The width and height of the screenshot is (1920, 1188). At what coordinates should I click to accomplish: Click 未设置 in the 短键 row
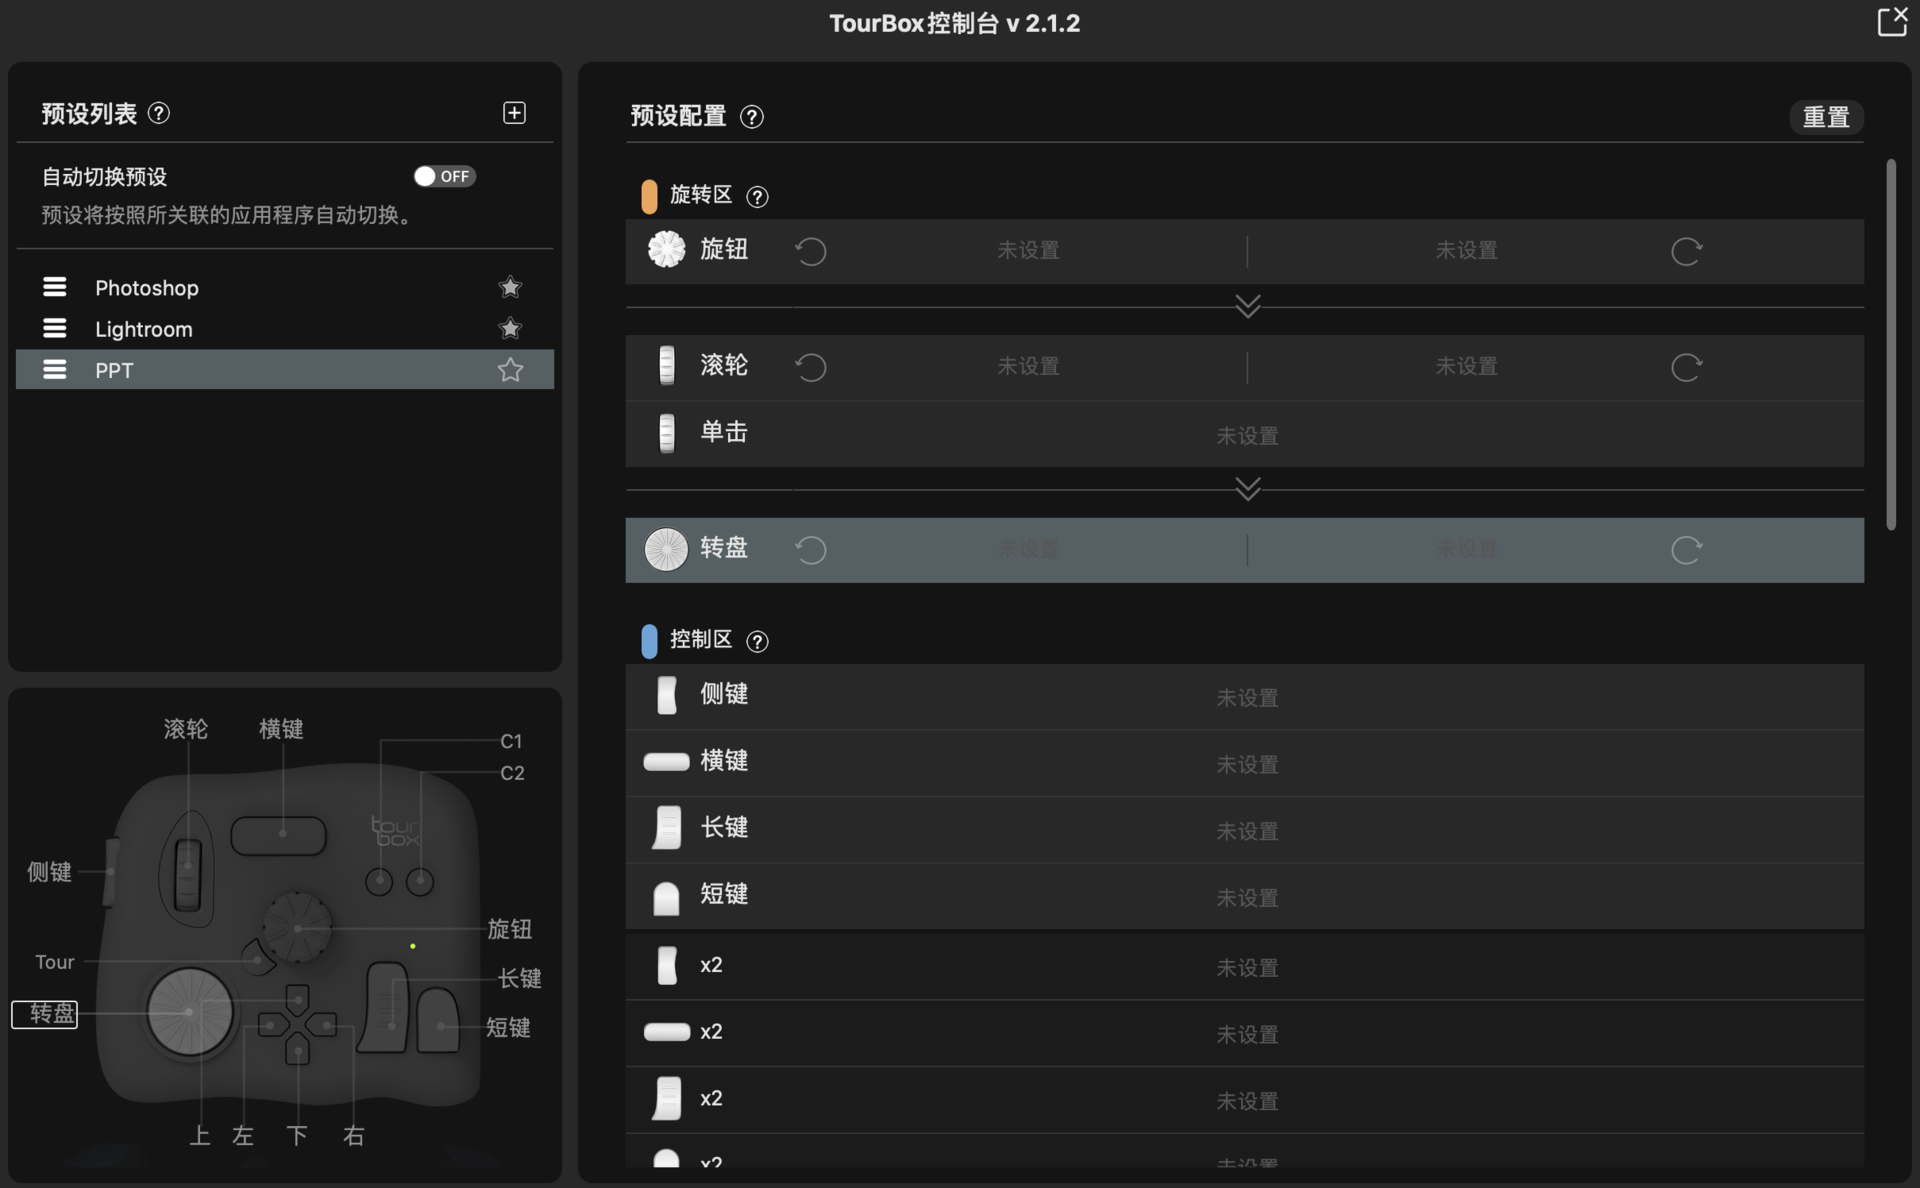coord(1247,898)
